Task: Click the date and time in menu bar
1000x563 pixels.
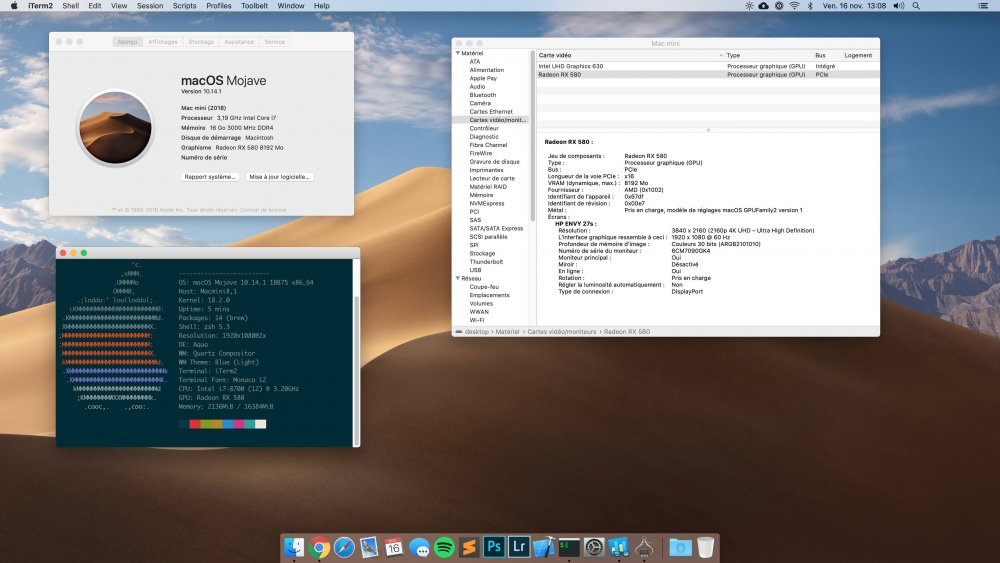Action: [x=854, y=6]
